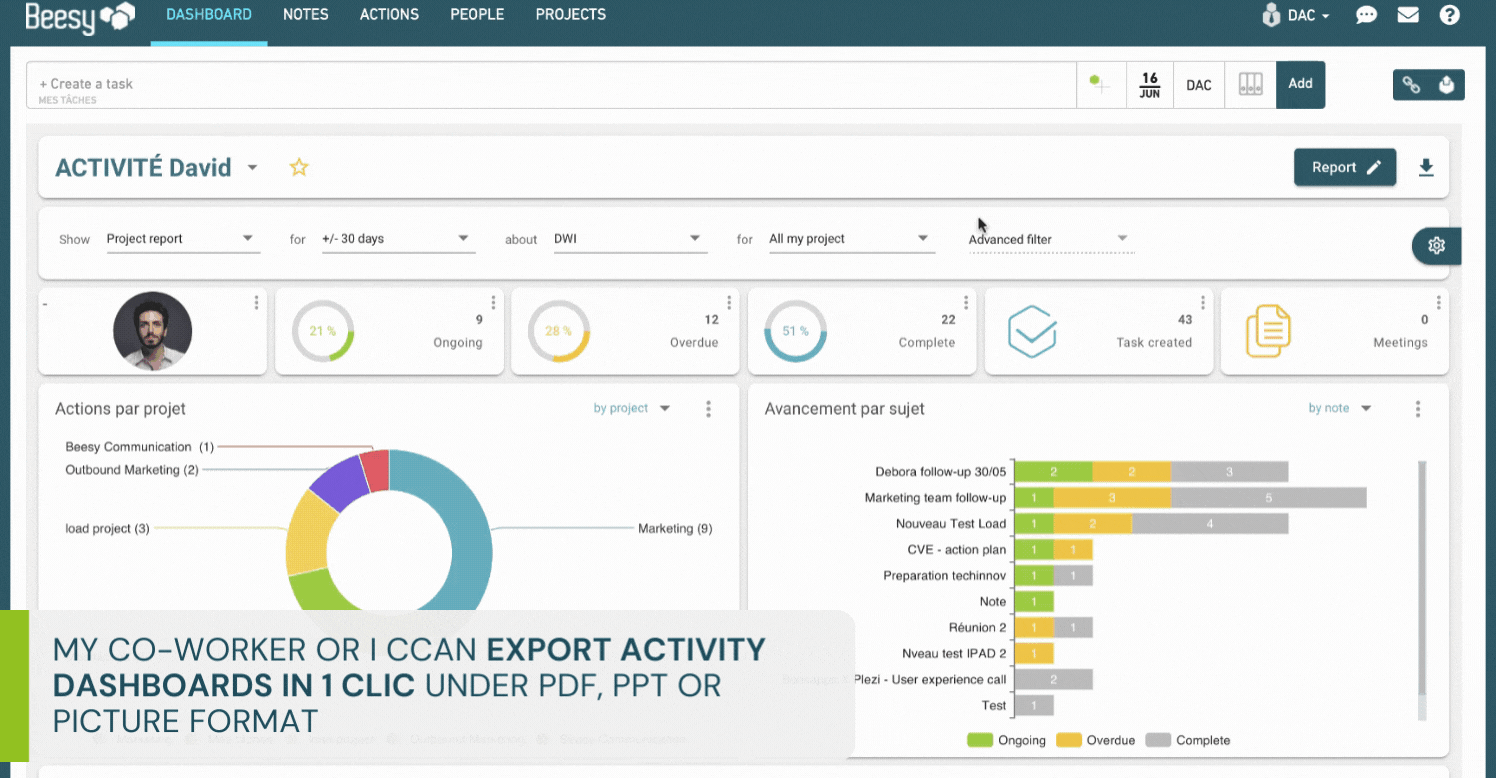Open the DWI about dropdown
This screenshot has width=1496, height=778.
[630, 239]
